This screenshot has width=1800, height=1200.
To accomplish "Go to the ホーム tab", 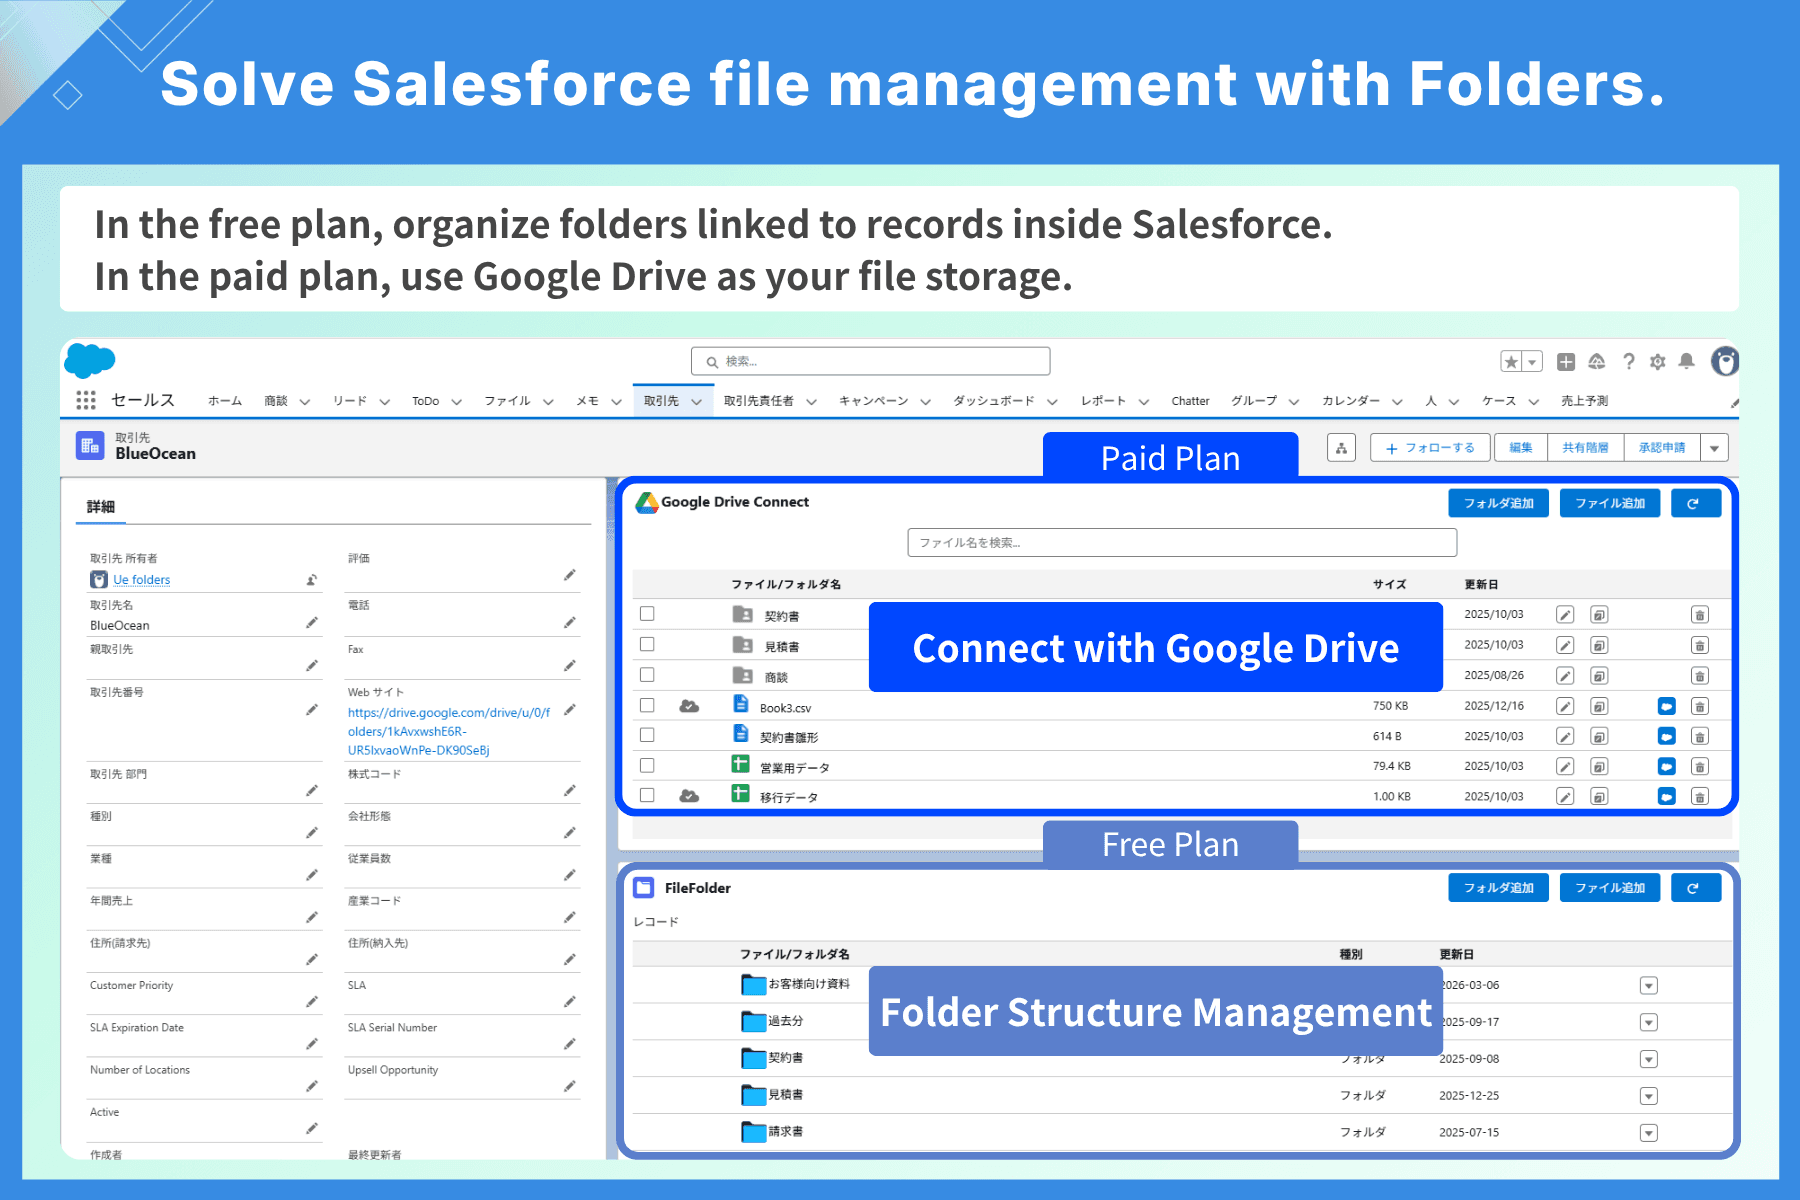I will [225, 401].
